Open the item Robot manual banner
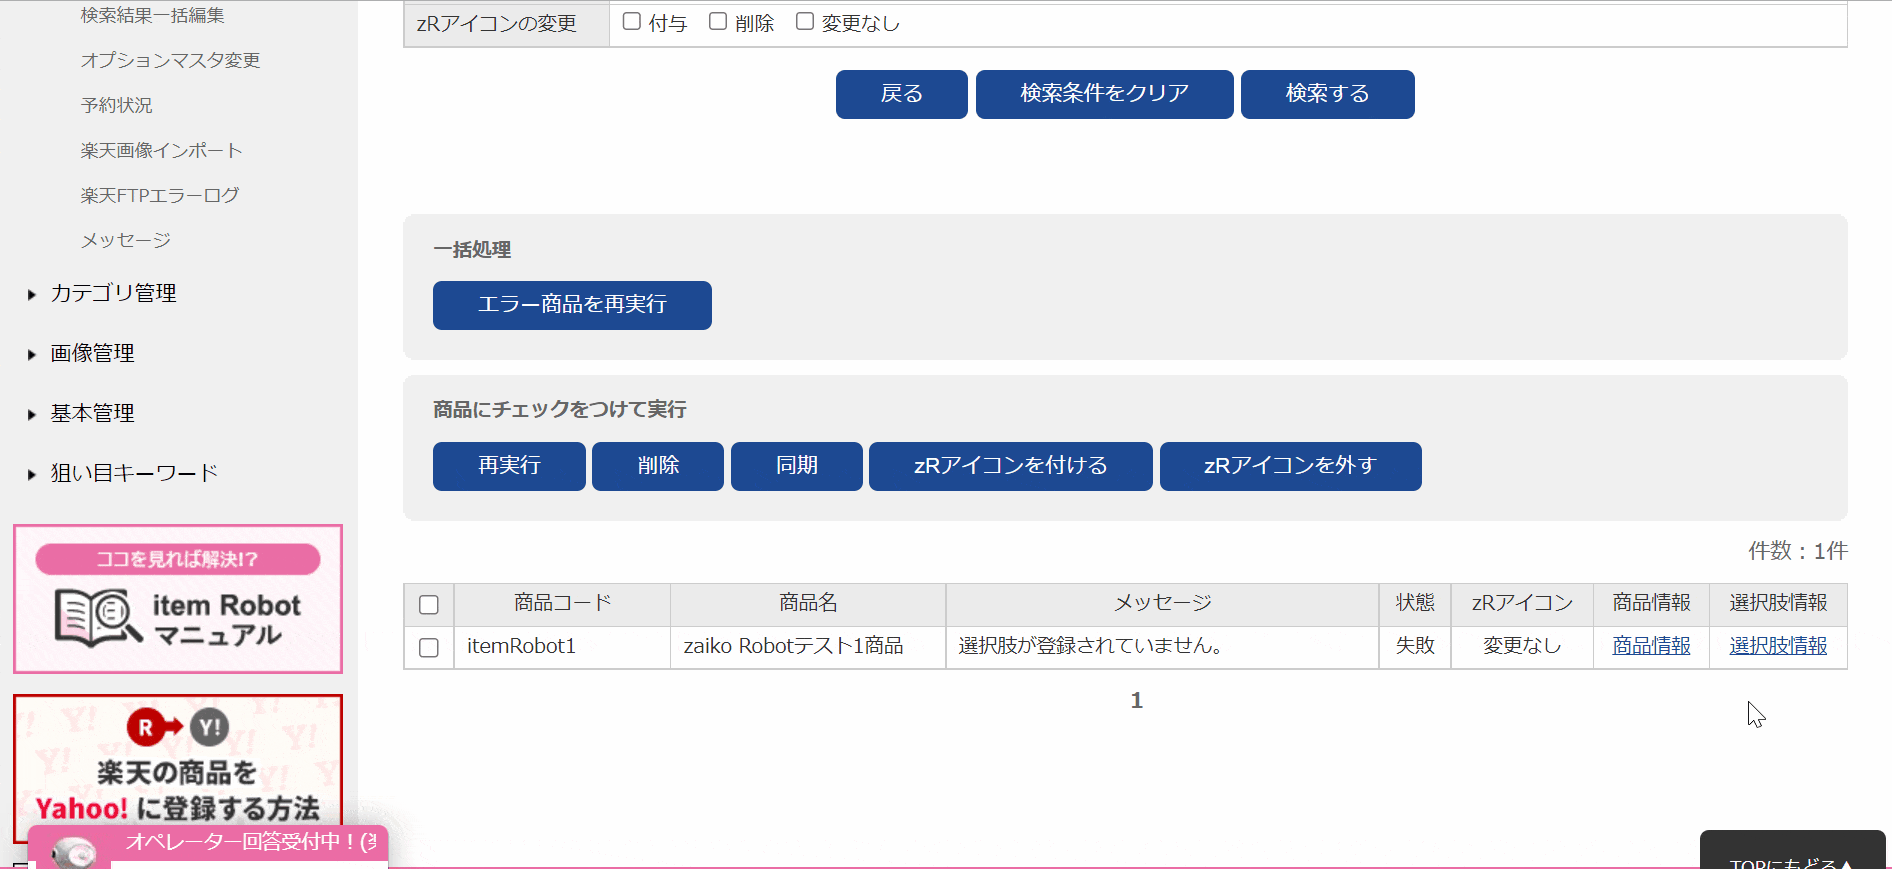Image resolution: width=1892 pixels, height=869 pixels. (178, 599)
